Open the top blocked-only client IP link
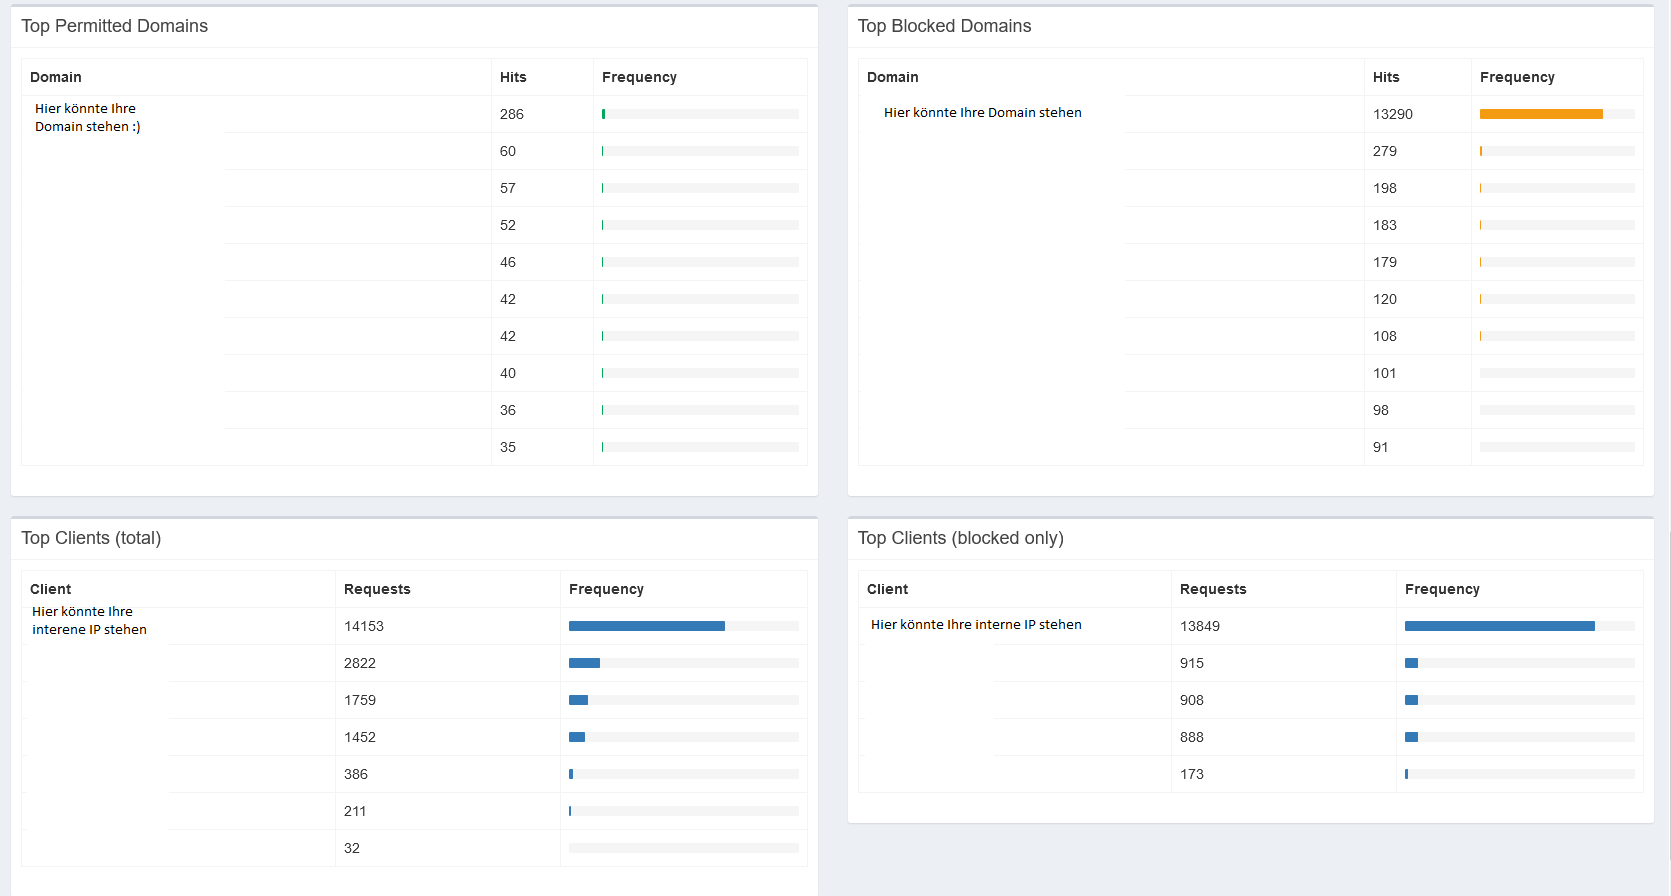Image resolution: width=1671 pixels, height=896 pixels. (975, 625)
